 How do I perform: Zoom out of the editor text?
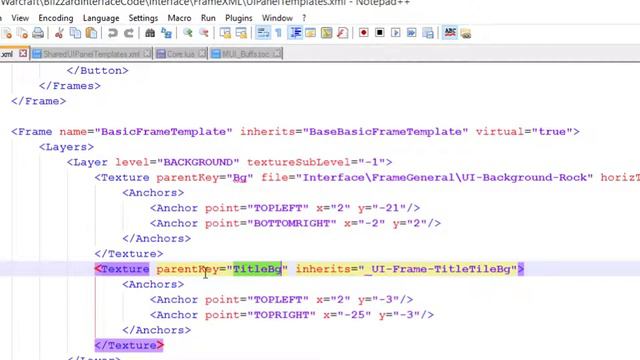(x=203, y=33)
